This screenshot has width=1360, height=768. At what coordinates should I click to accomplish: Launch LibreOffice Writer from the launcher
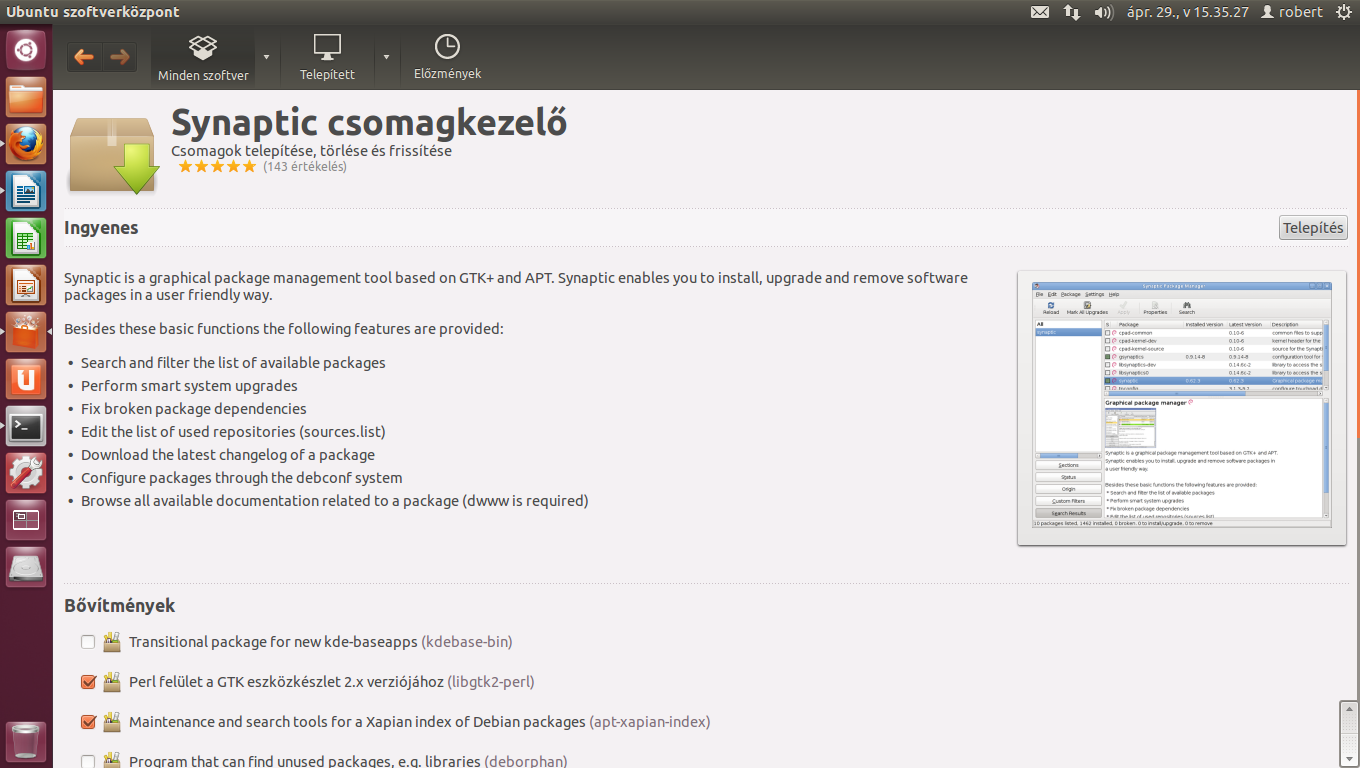click(x=26, y=192)
